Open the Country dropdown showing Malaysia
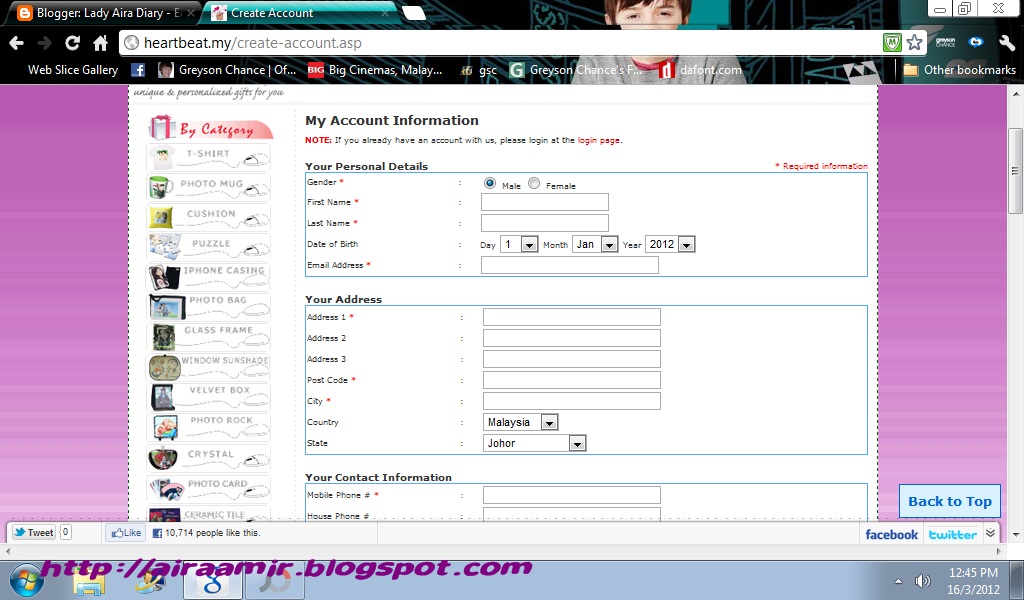Screen dimensions: 1024x600 pos(520,422)
